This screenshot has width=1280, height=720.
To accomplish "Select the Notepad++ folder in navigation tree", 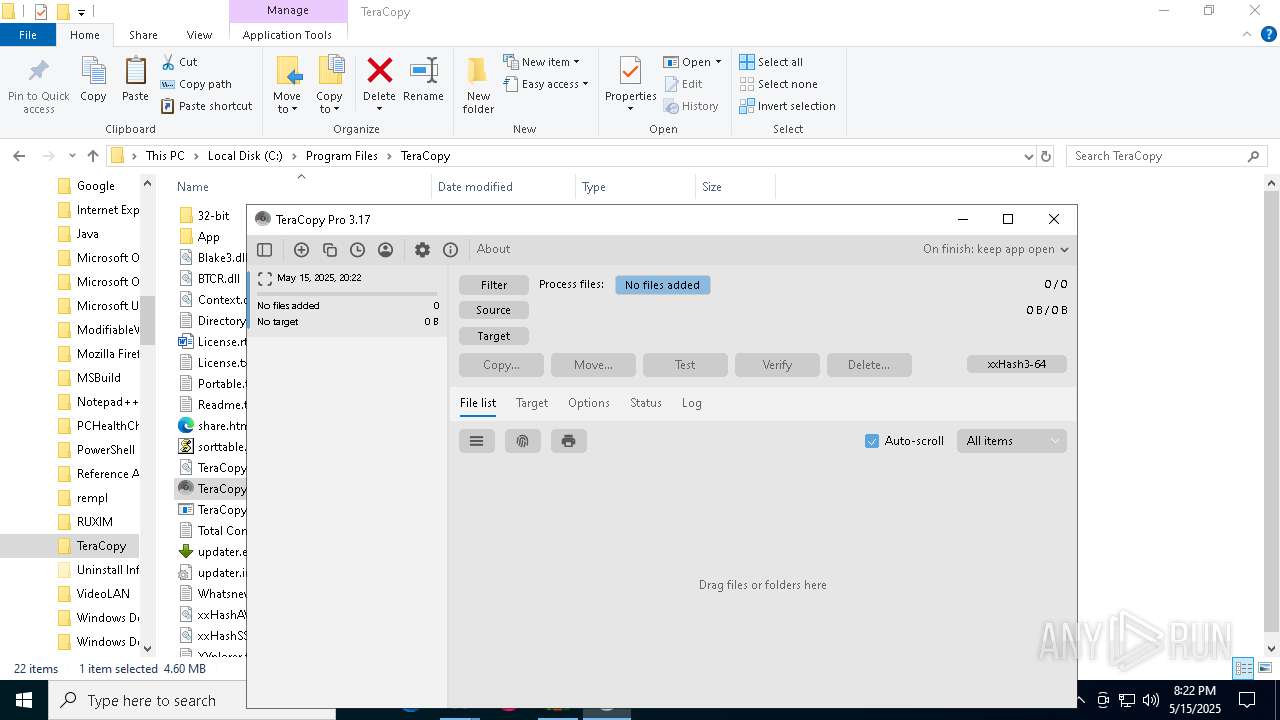I will click(x=107, y=402).
